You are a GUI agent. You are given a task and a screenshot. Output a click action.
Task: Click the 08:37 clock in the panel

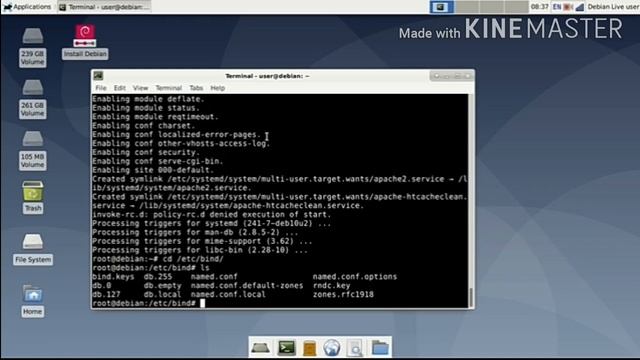[539, 7]
